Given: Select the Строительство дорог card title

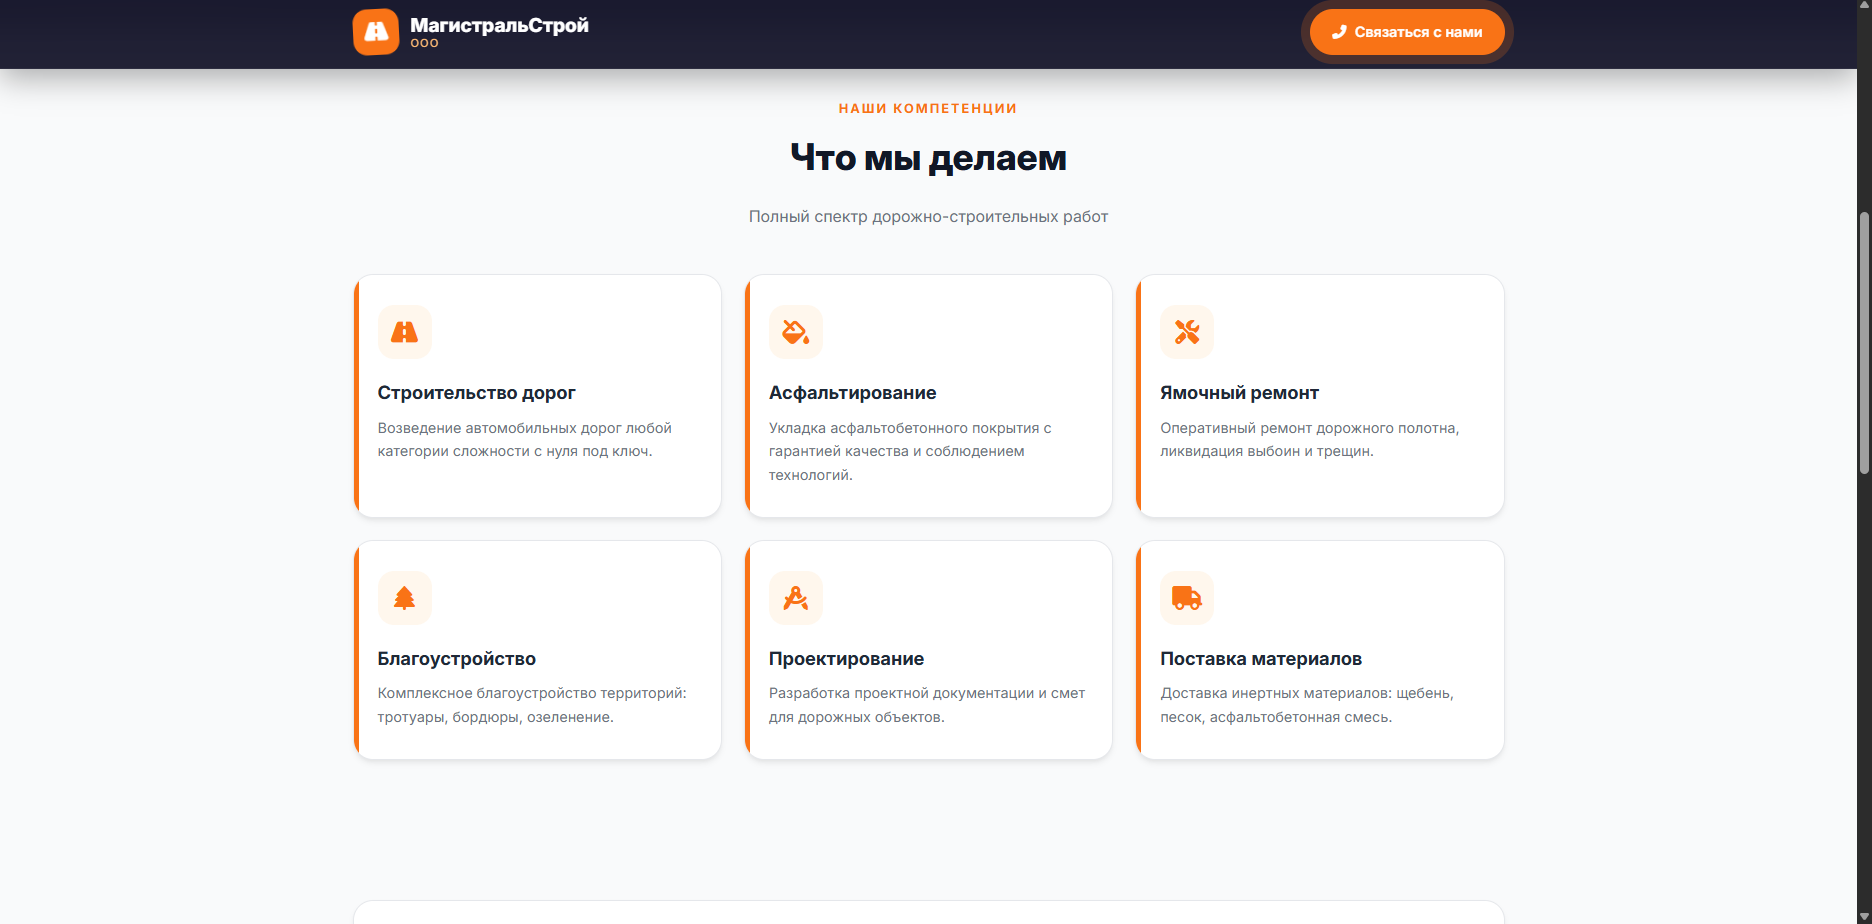Looking at the screenshot, I should (x=476, y=393).
